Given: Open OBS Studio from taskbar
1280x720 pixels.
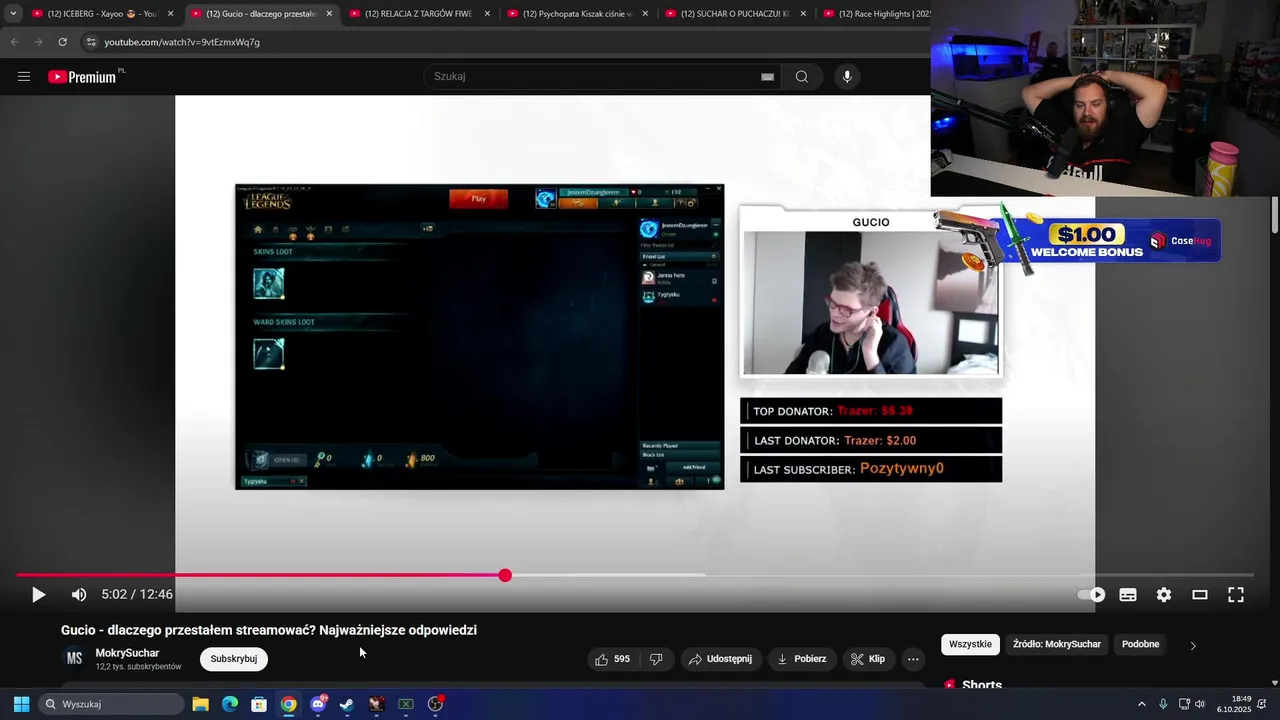Looking at the screenshot, I should [435, 704].
